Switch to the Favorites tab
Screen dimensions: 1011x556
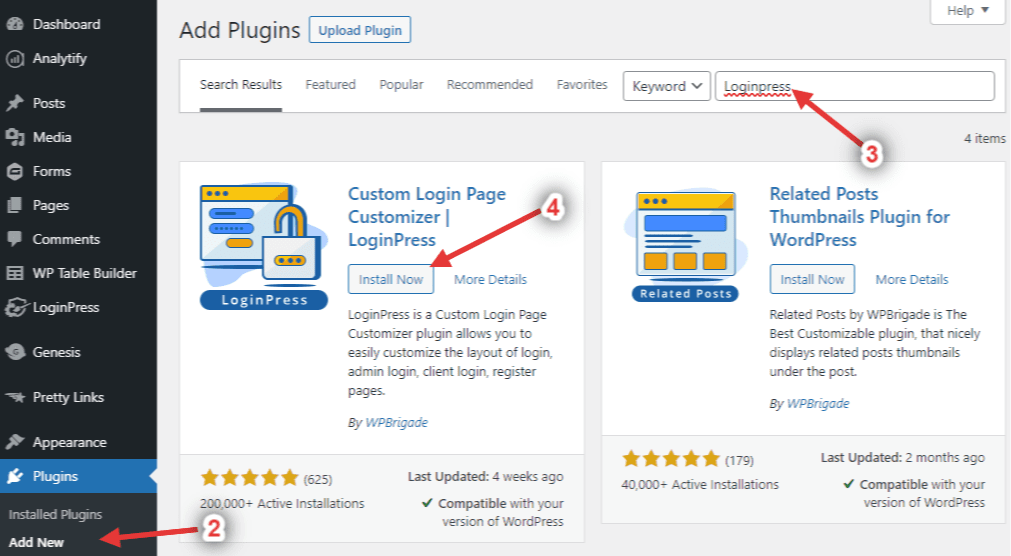(x=582, y=84)
